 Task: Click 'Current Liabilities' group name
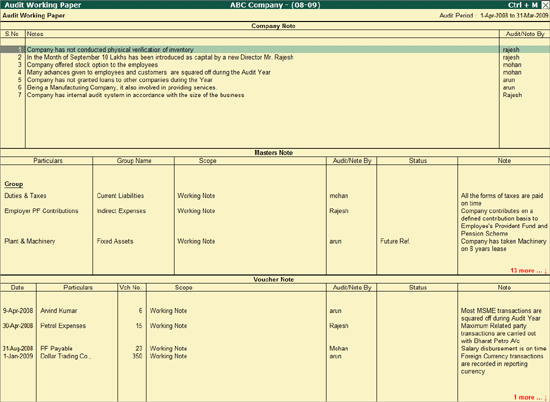[120, 196]
